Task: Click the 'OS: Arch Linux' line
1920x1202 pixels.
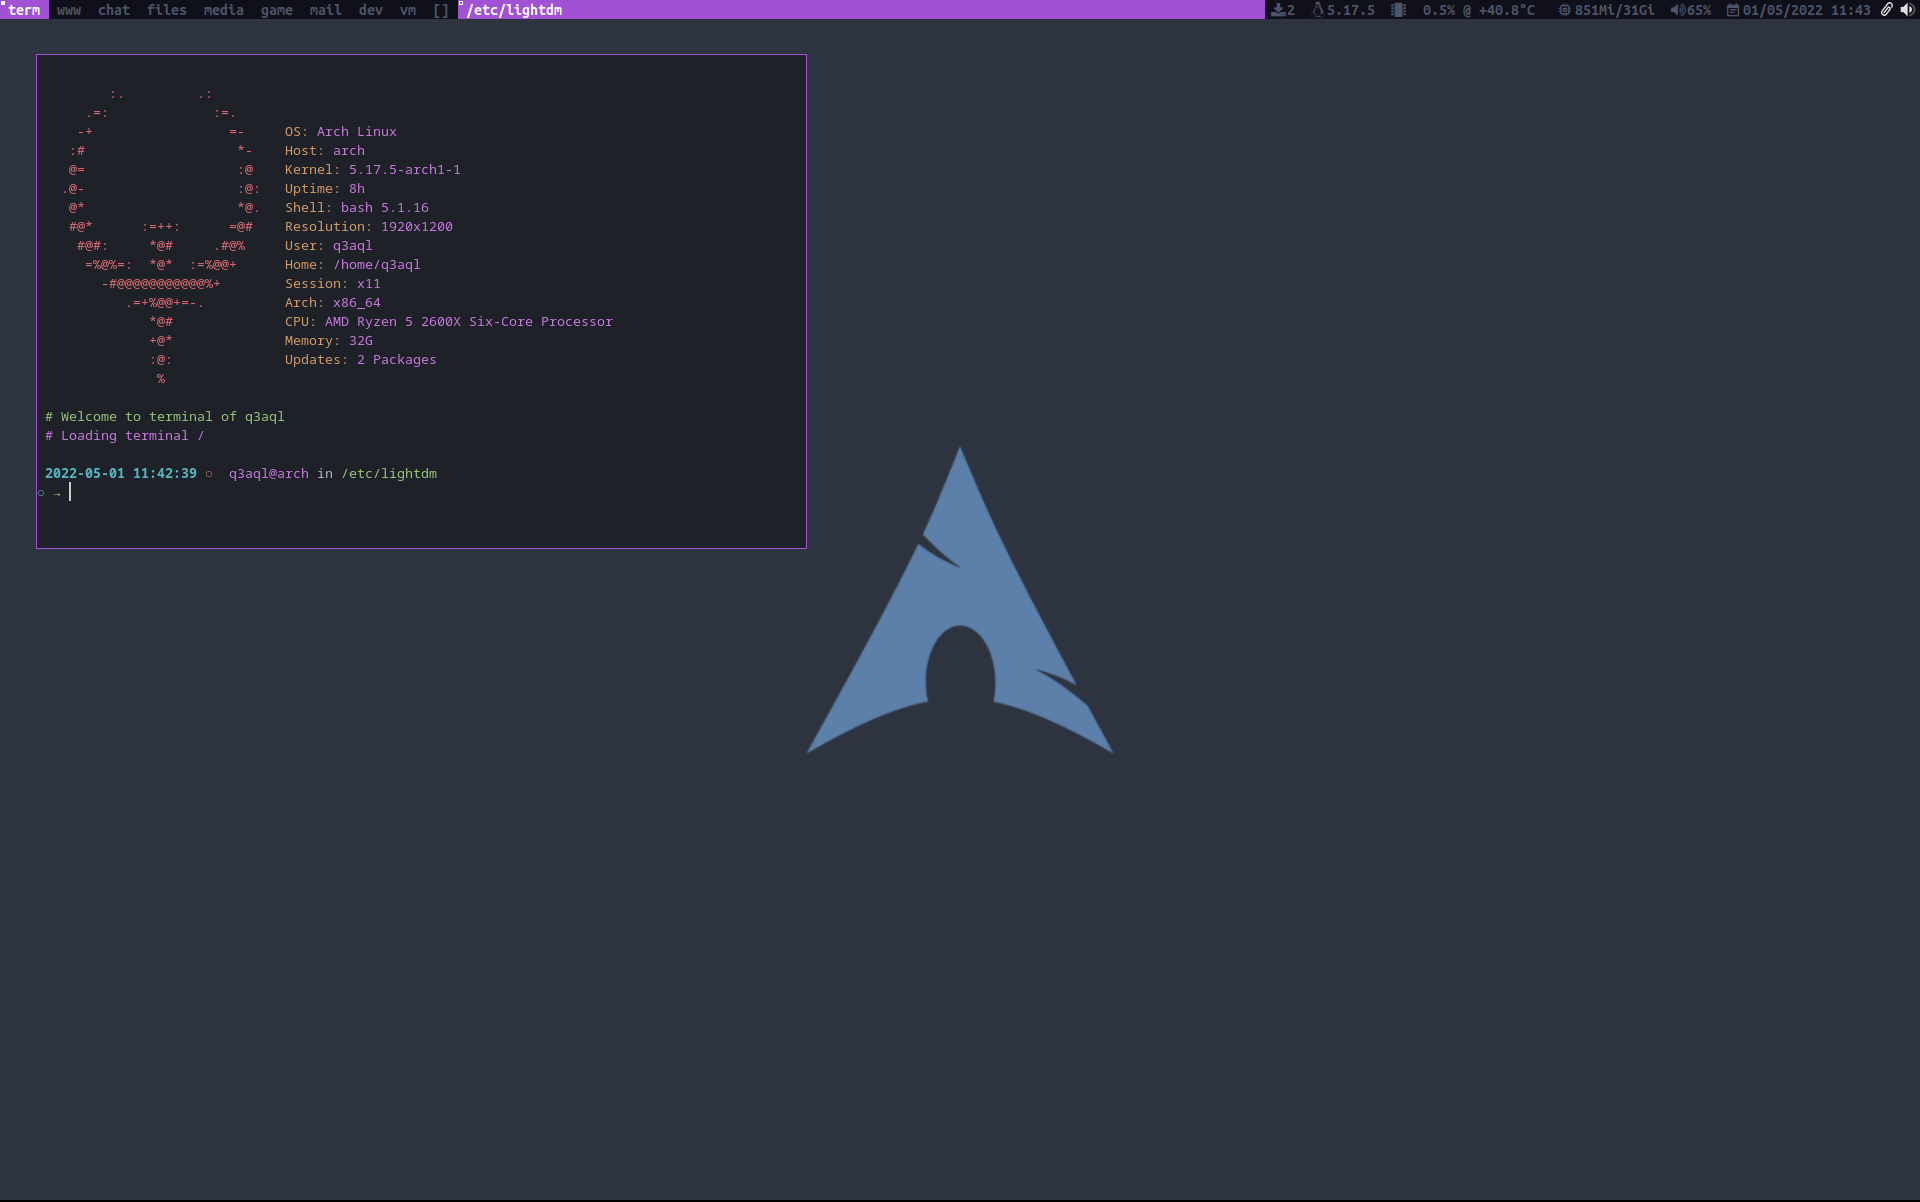Action: [x=341, y=131]
